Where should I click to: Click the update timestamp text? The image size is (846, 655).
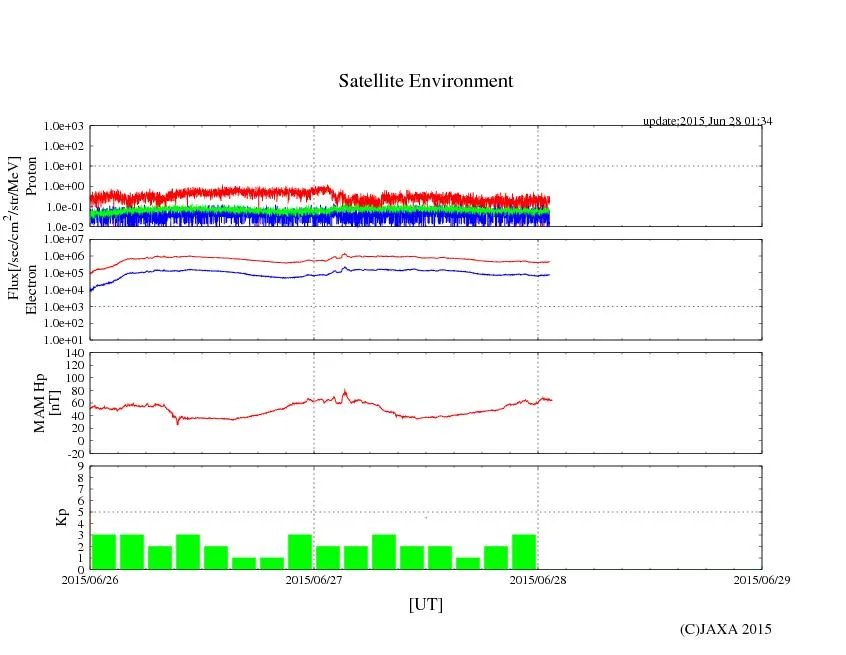[x=707, y=121]
